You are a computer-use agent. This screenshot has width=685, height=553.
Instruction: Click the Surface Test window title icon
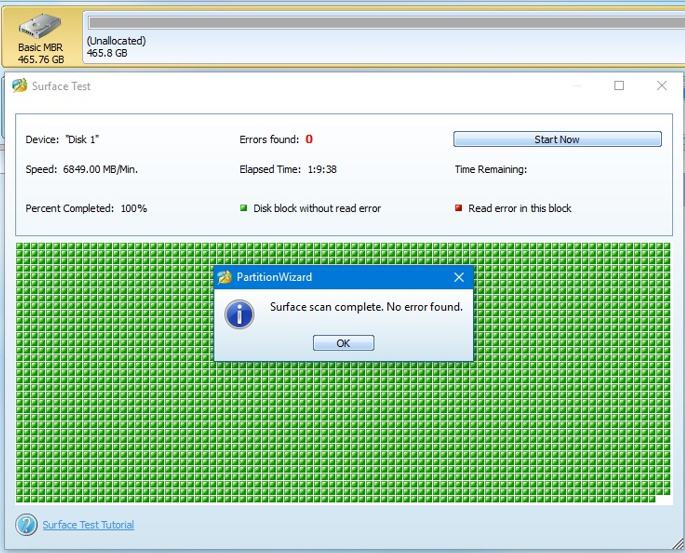tap(20, 86)
